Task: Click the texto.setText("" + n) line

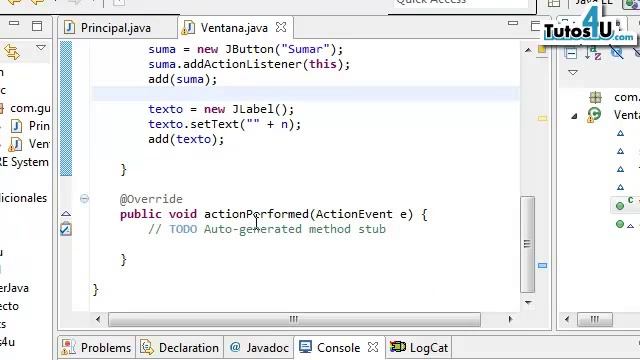Action: coord(224,124)
